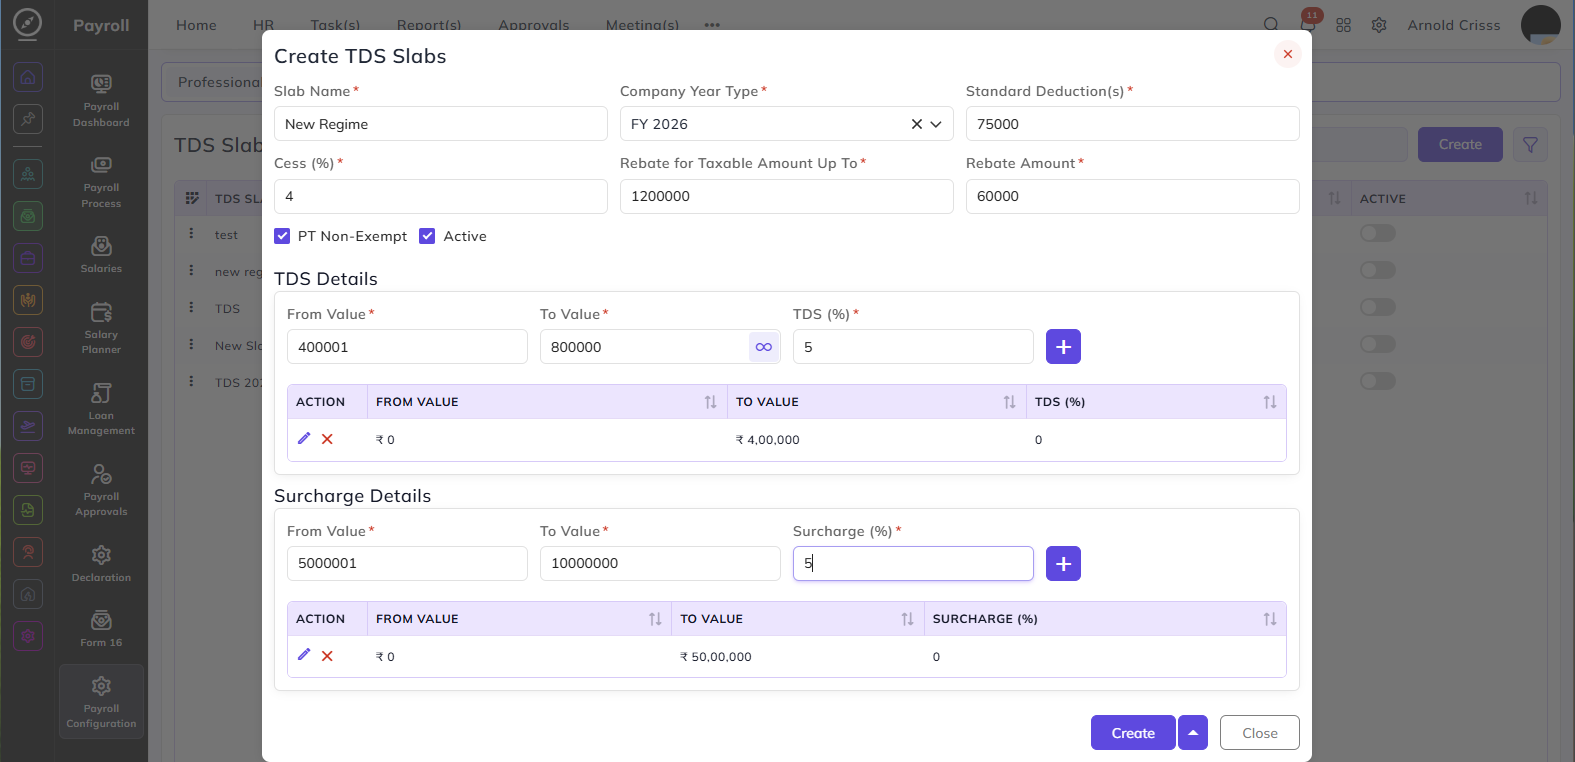
Task: Delete the ₹ 4,00,000 TDS detail row
Action: [327, 439]
